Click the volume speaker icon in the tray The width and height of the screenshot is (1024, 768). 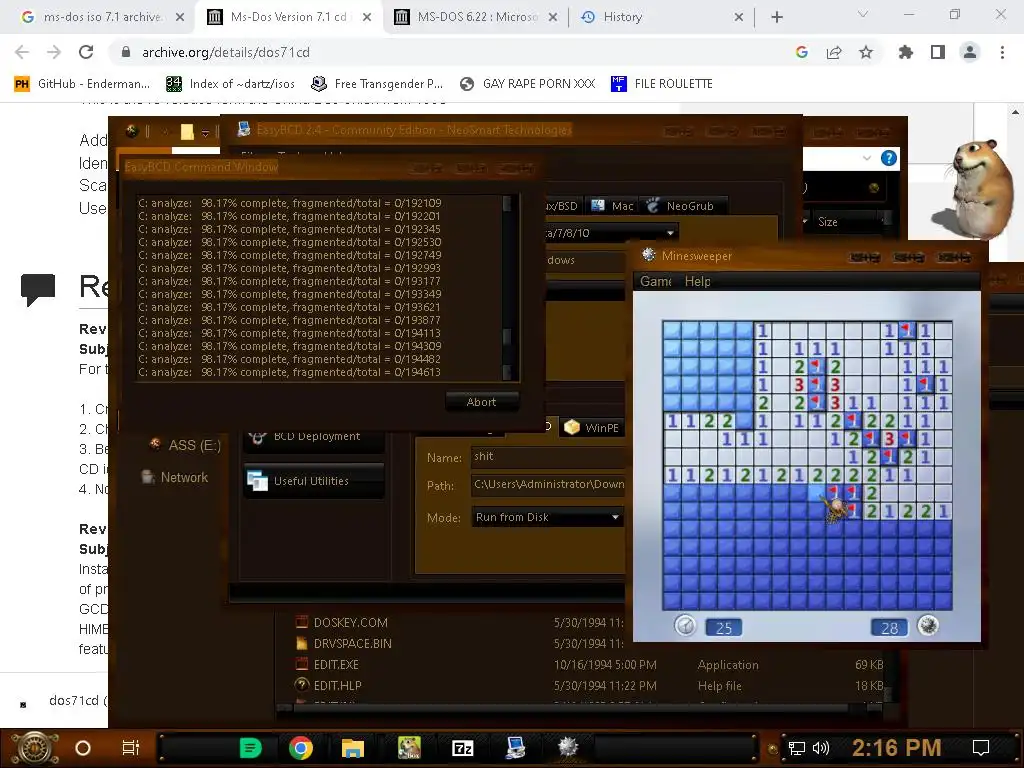pos(820,748)
